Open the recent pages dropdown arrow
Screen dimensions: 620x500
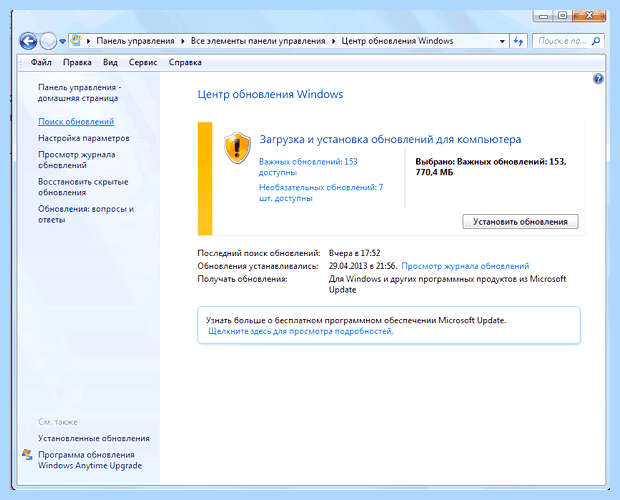pyautogui.click(x=62, y=41)
